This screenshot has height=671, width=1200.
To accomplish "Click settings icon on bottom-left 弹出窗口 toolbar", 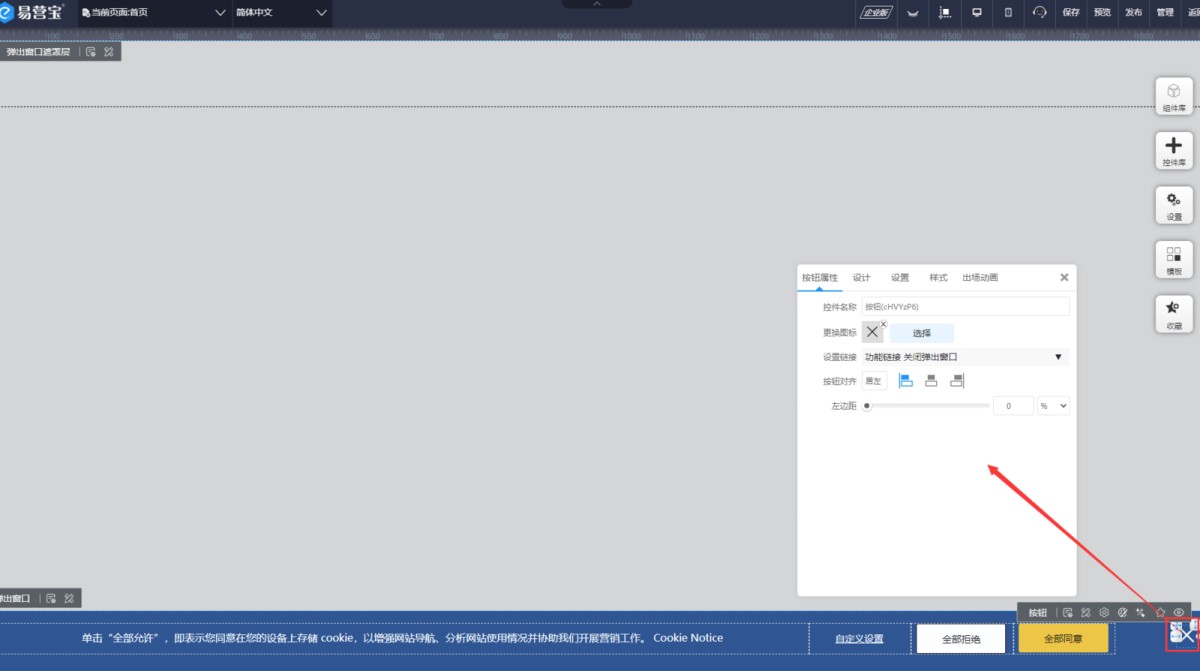I will 51,598.
